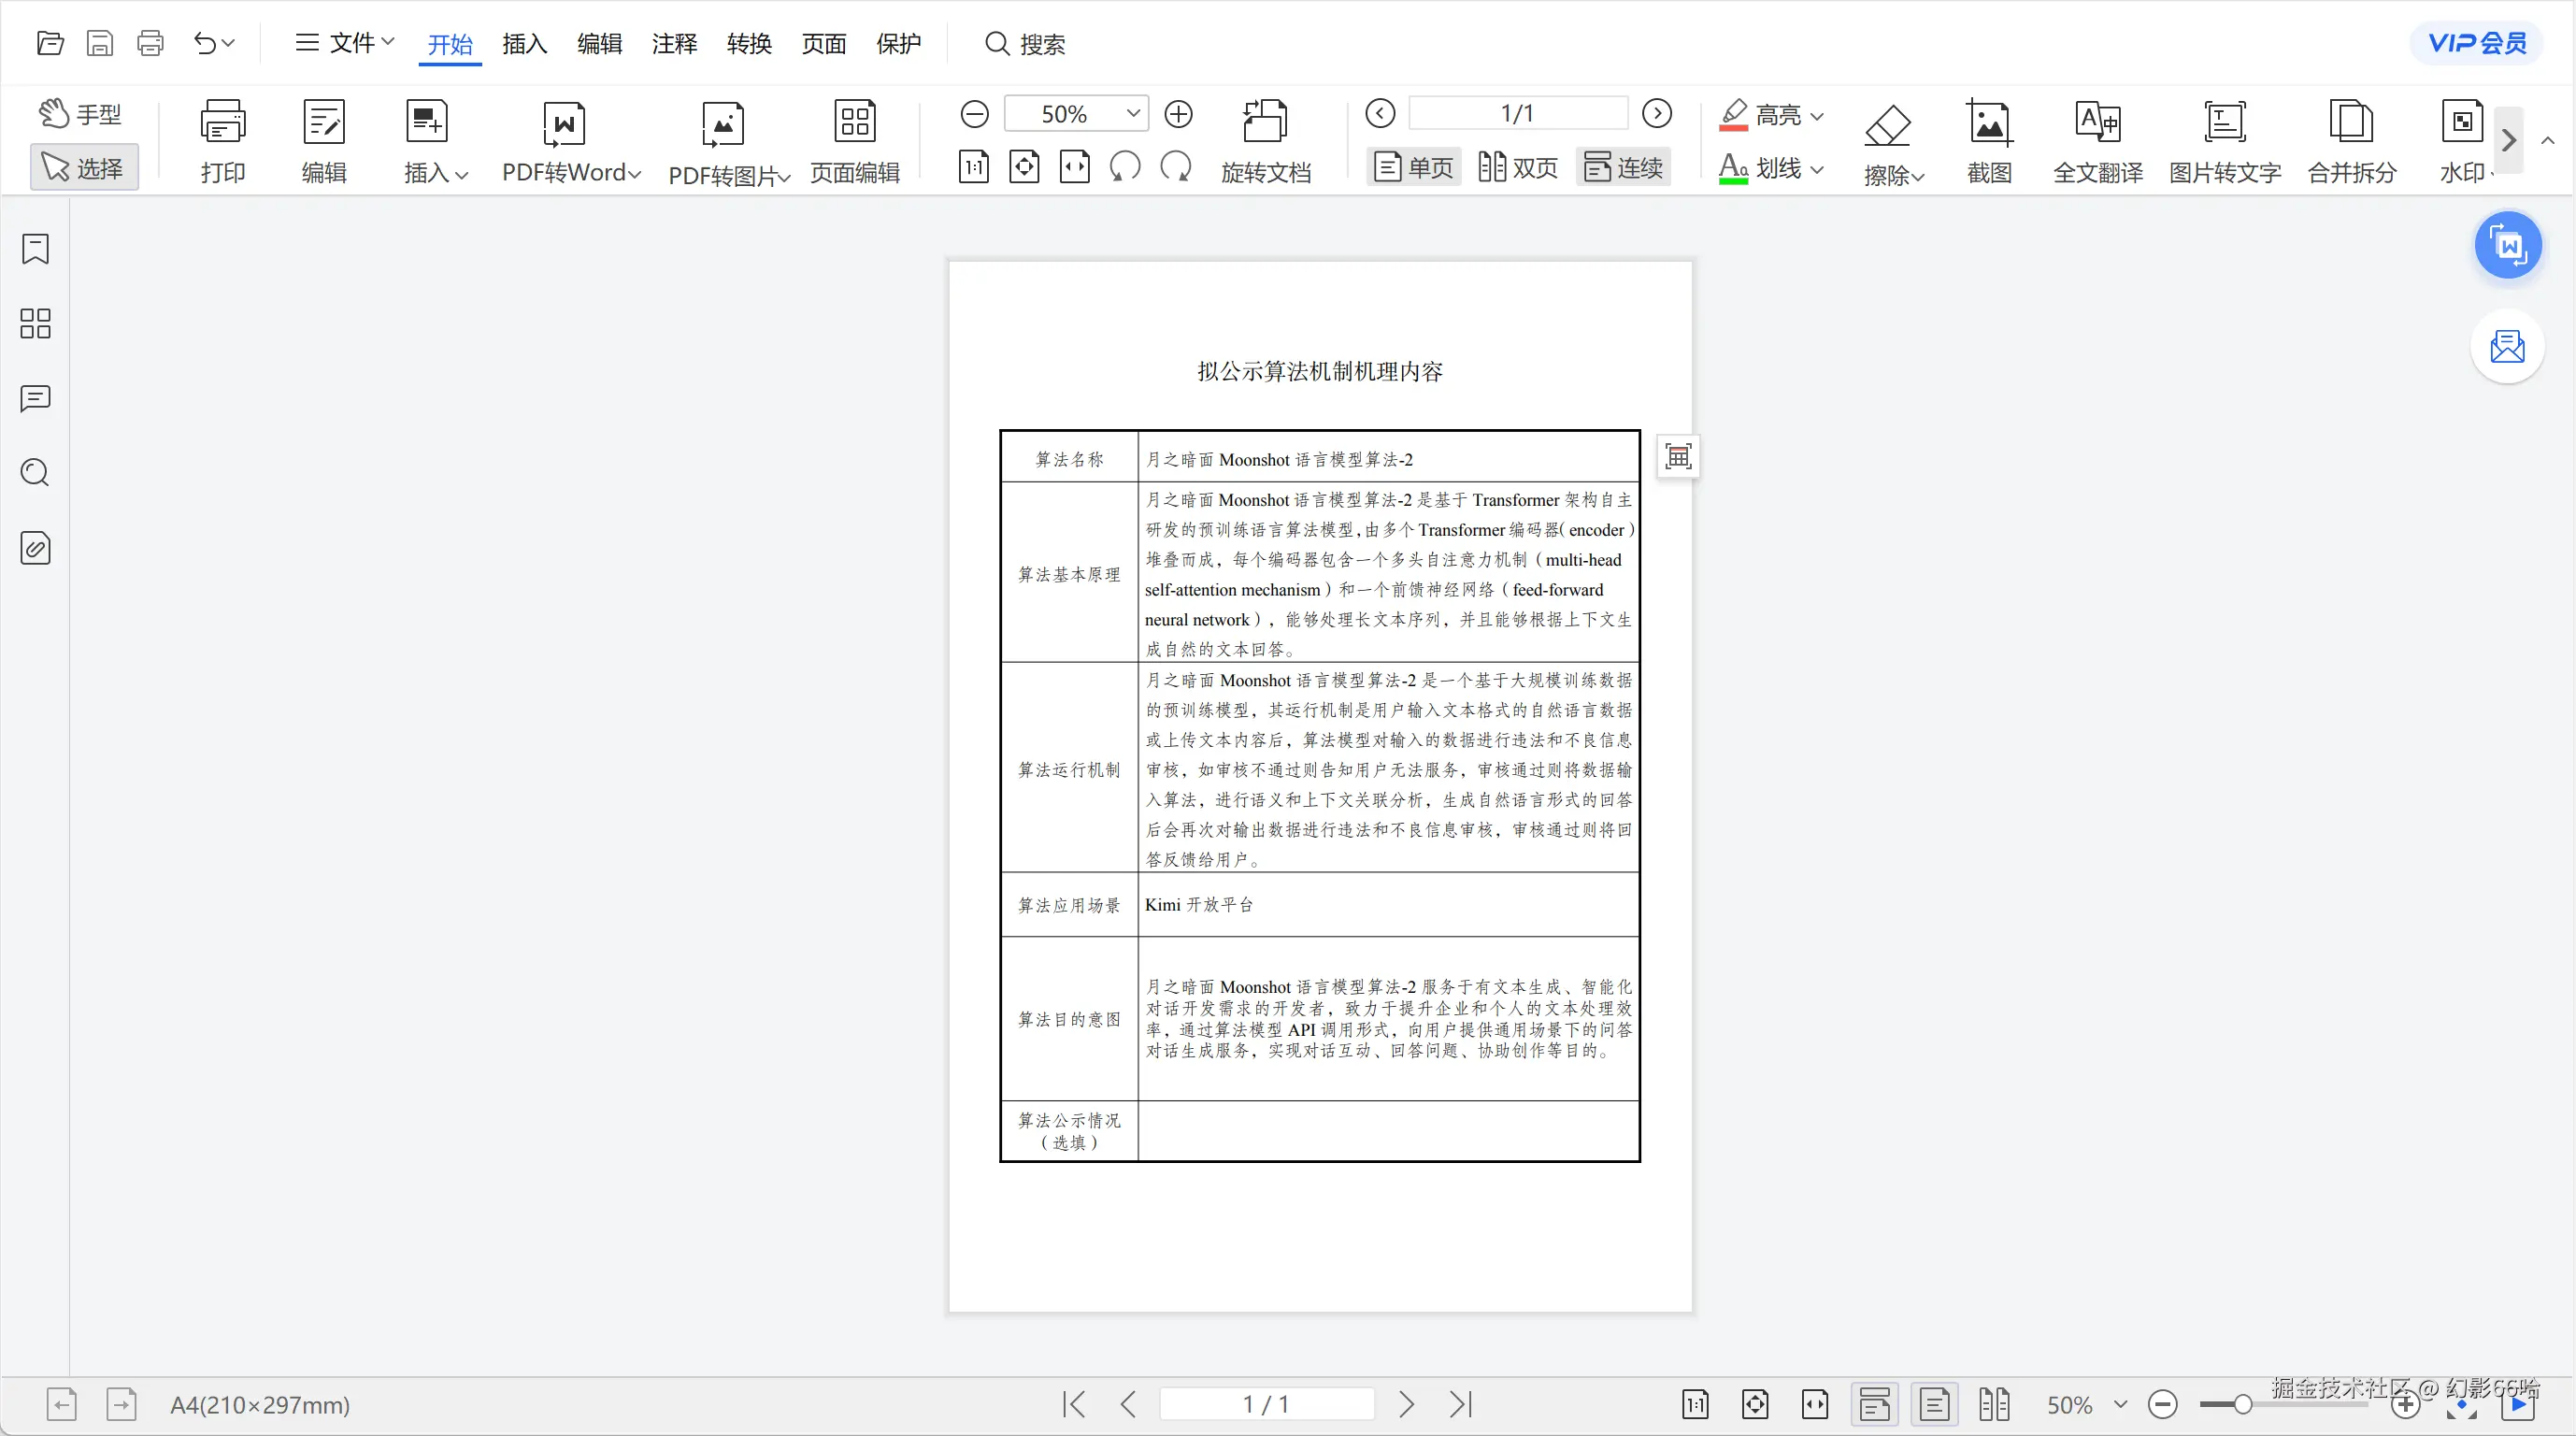Click the 截图 screenshot tool
The image size is (2576, 1436).
tap(1989, 141)
